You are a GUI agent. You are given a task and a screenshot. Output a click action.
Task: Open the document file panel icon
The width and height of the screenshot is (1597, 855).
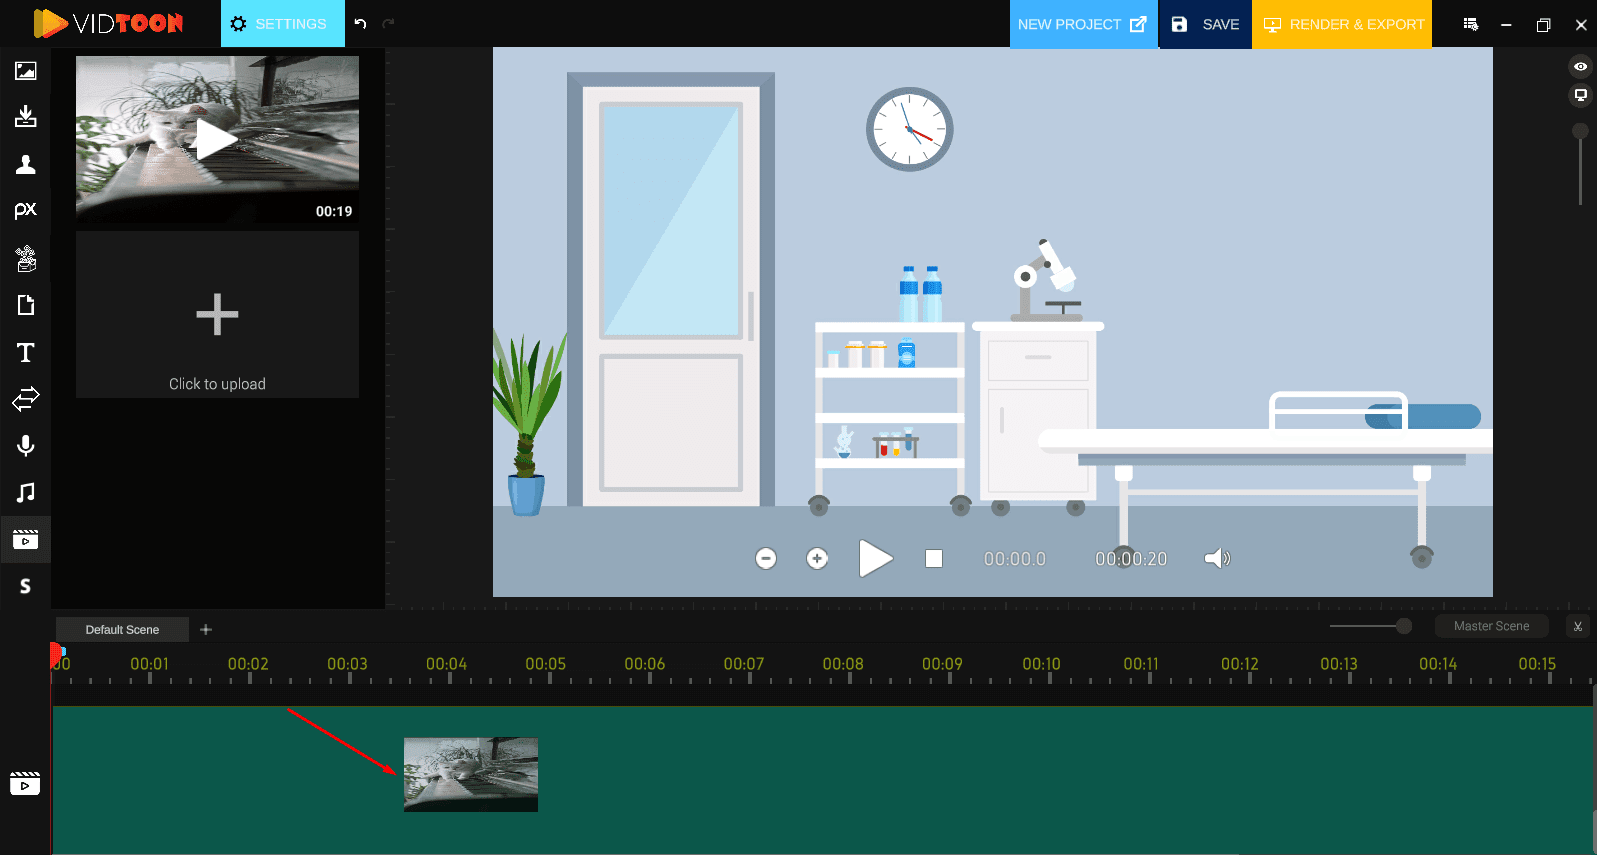coord(26,305)
